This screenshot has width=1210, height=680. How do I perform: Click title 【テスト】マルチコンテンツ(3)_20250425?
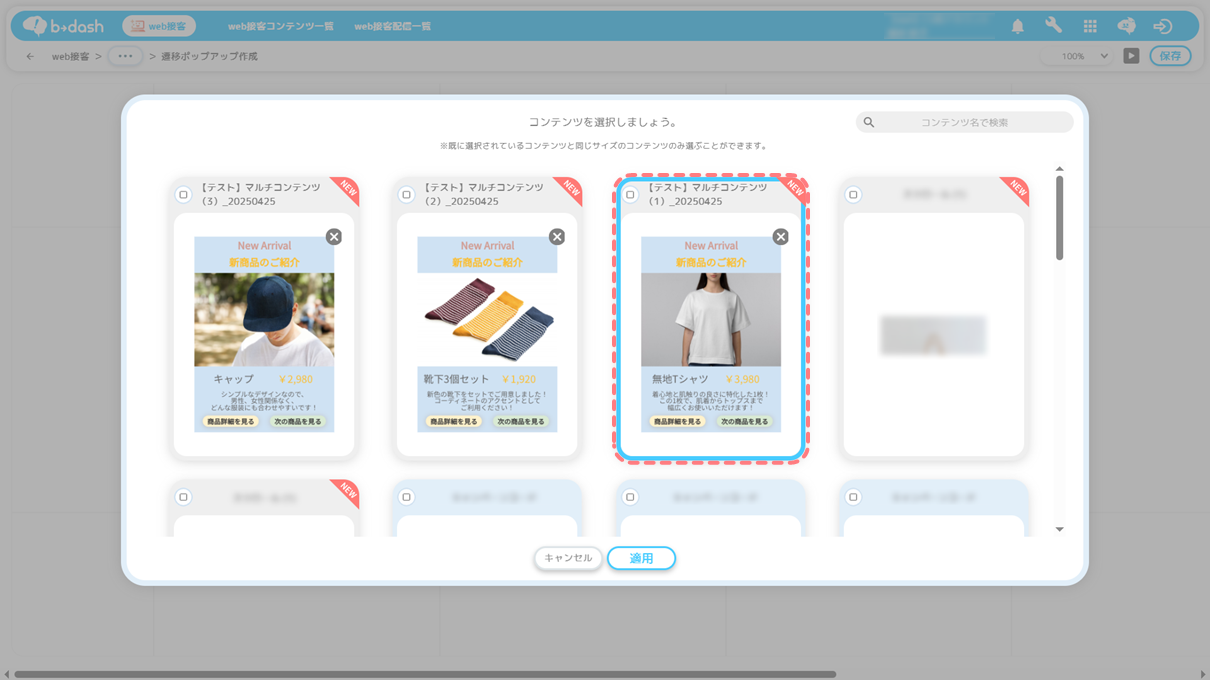pyautogui.click(x=260, y=194)
